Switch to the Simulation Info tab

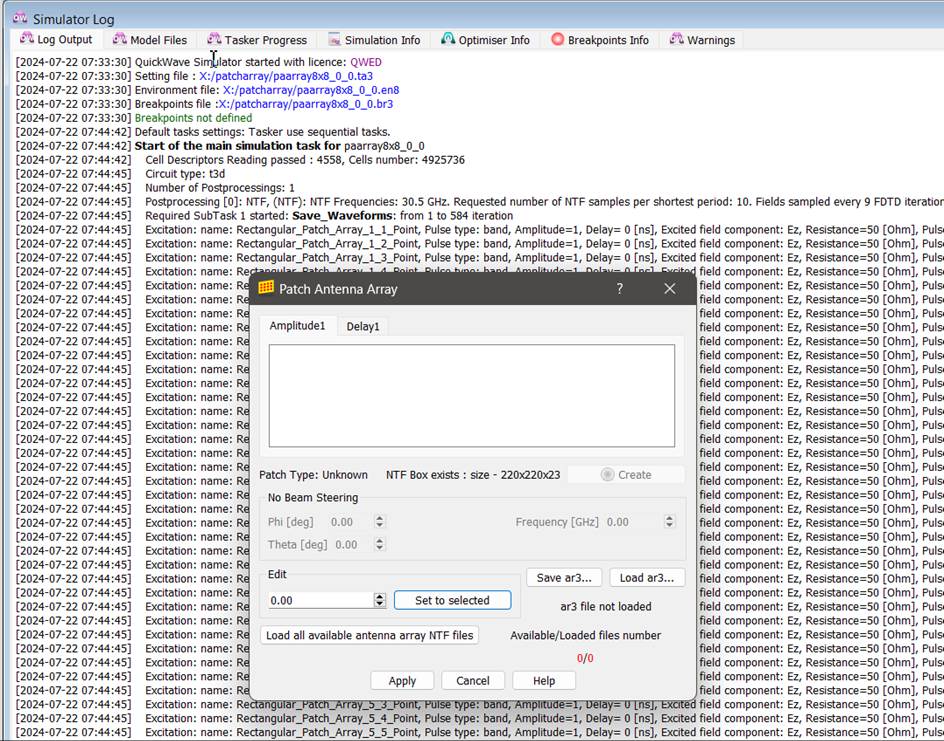click(x=374, y=40)
